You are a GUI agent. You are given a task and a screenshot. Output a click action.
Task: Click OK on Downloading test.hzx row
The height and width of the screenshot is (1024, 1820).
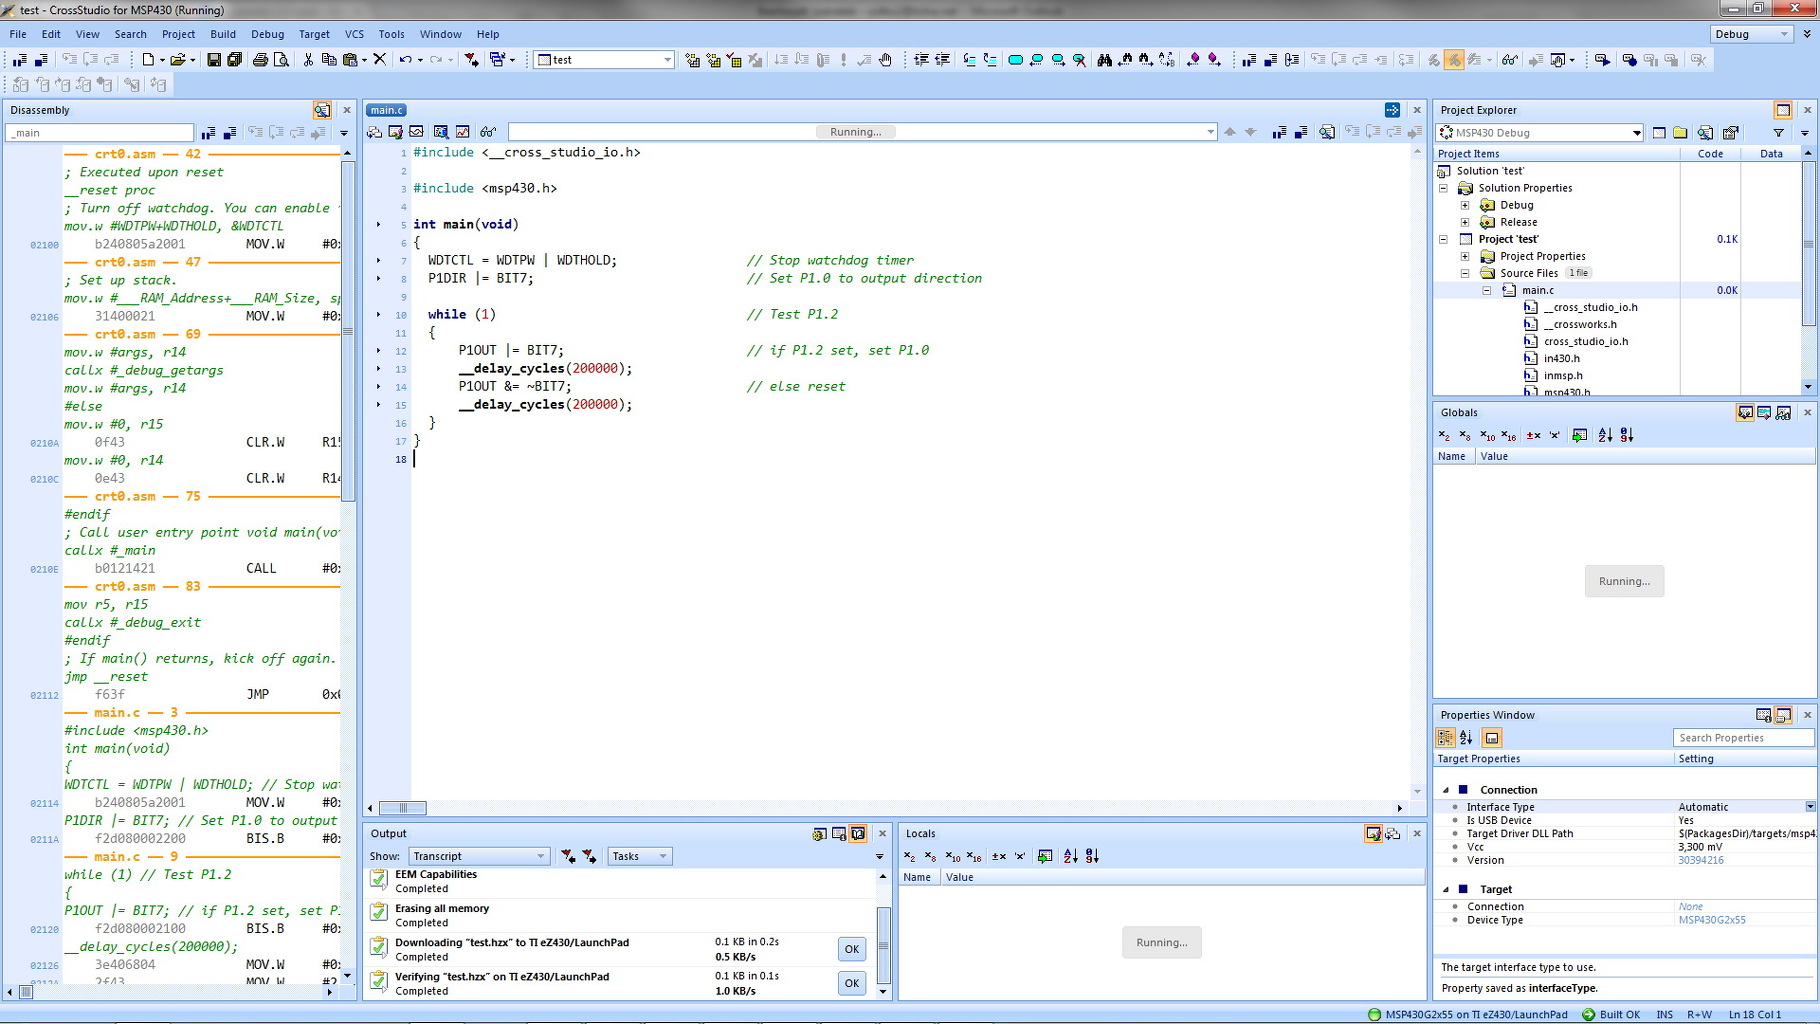click(x=851, y=949)
